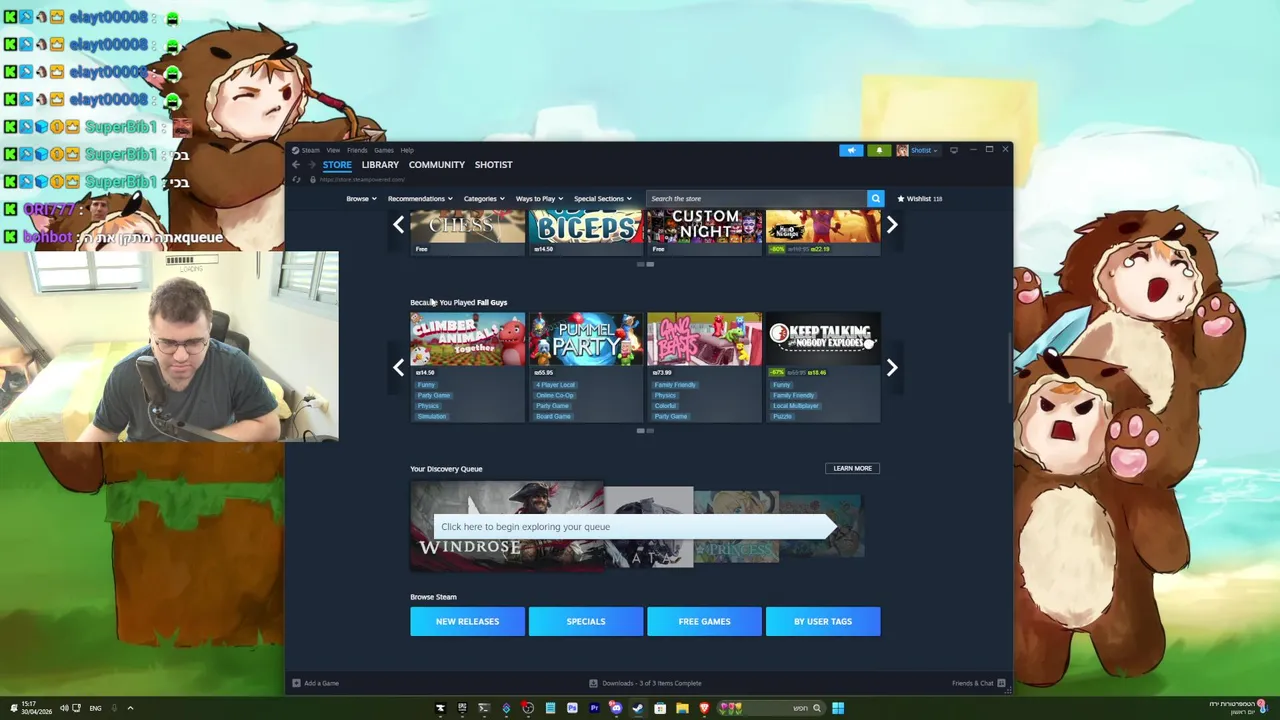Click the 4 Player Local tag
This screenshot has height=720, width=1280.
click(x=555, y=385)
